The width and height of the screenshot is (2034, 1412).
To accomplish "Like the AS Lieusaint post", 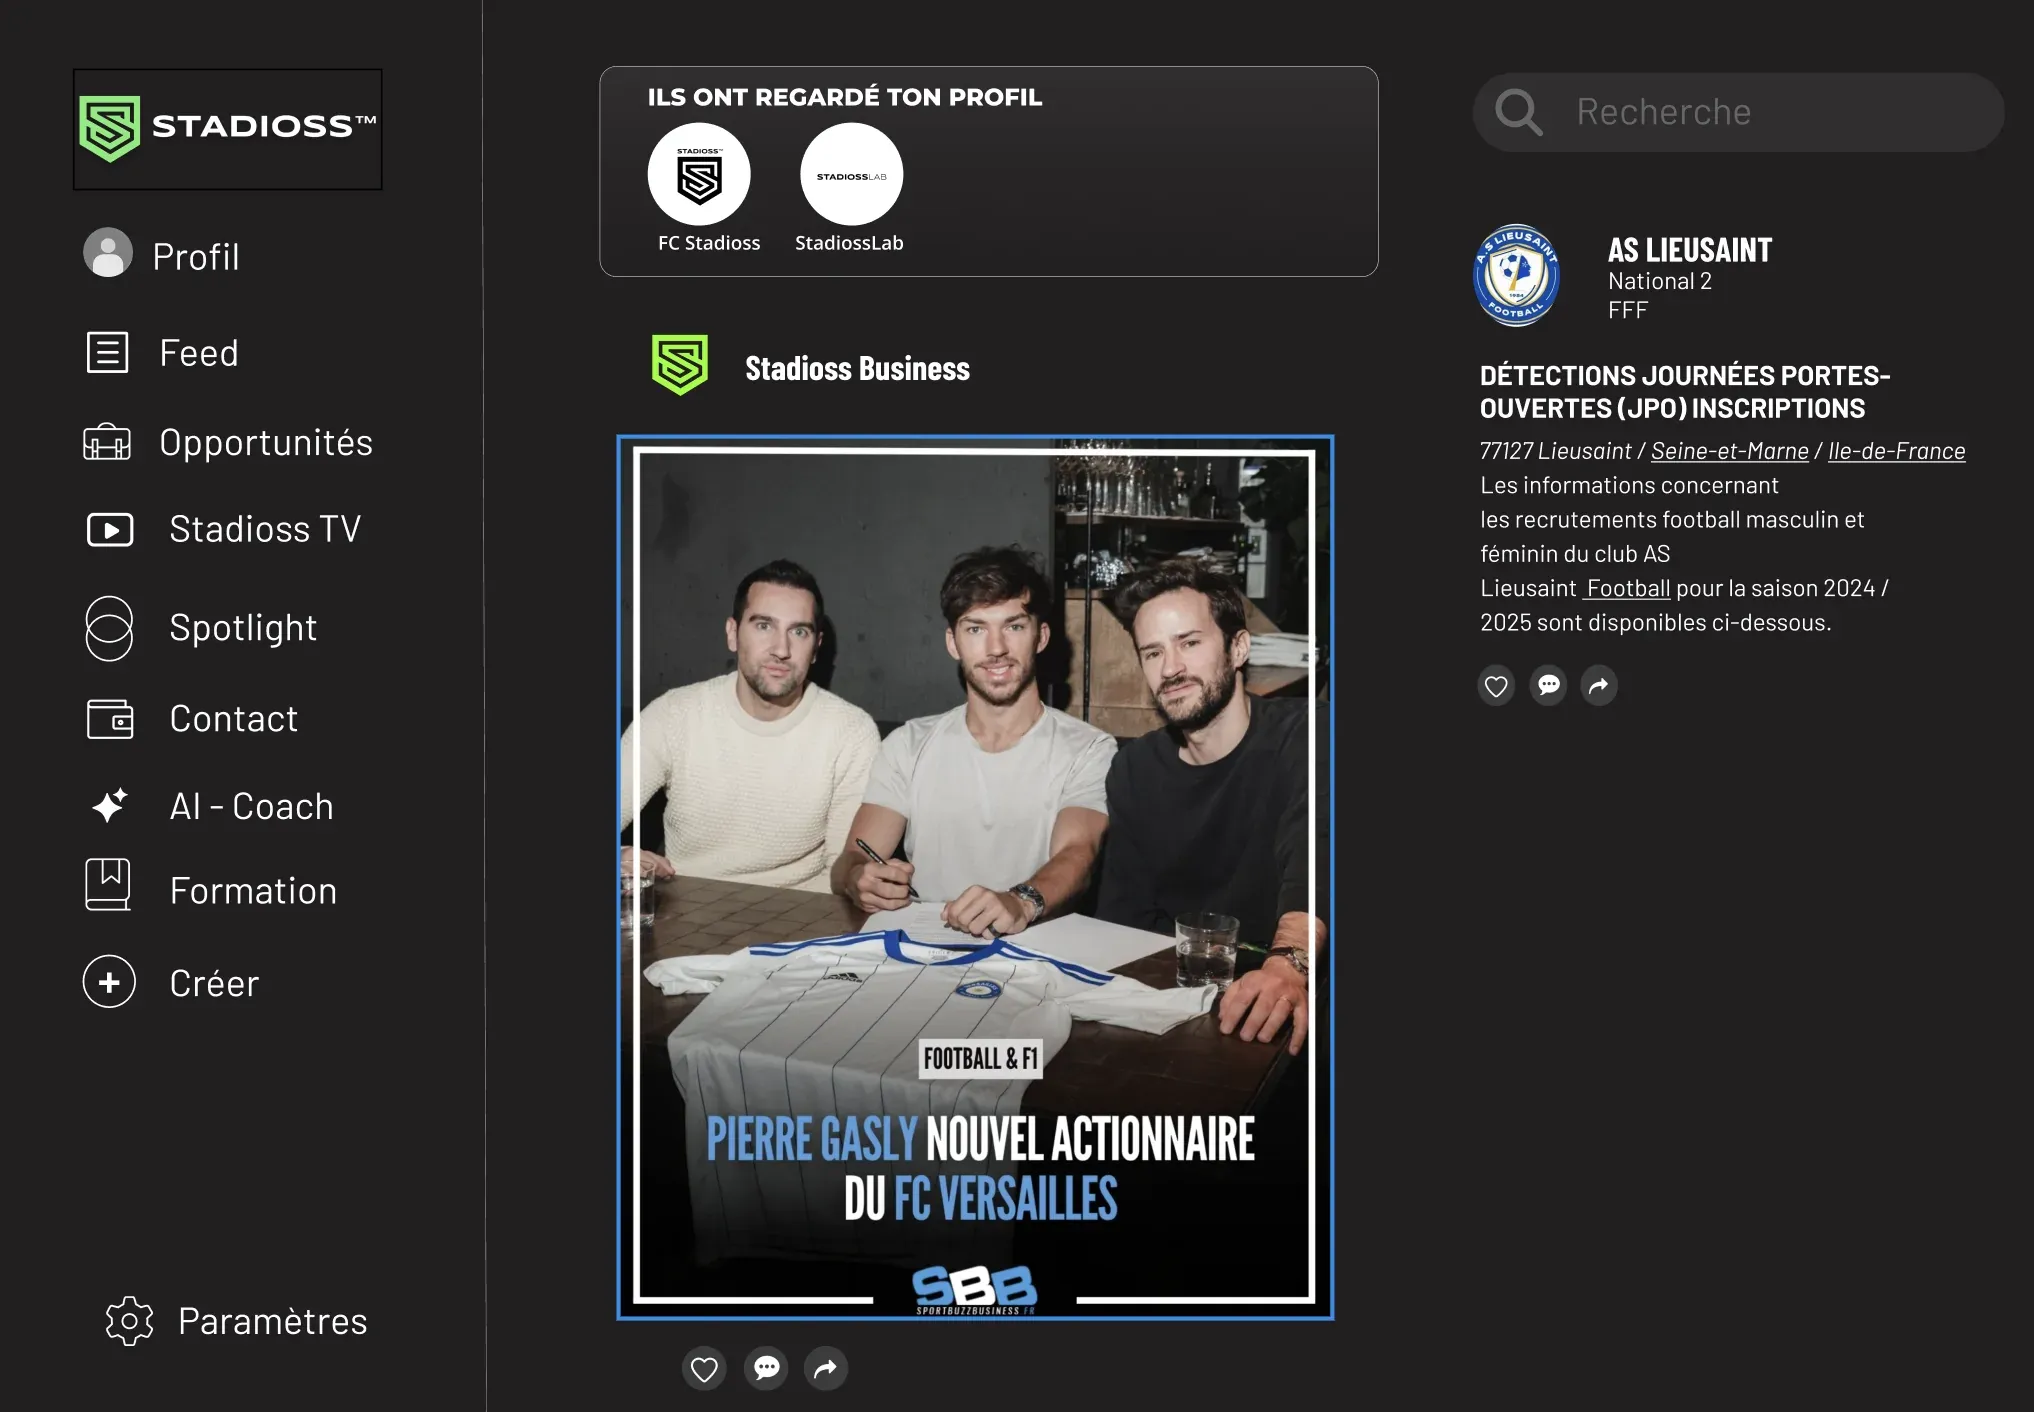I will (1496, 686).
